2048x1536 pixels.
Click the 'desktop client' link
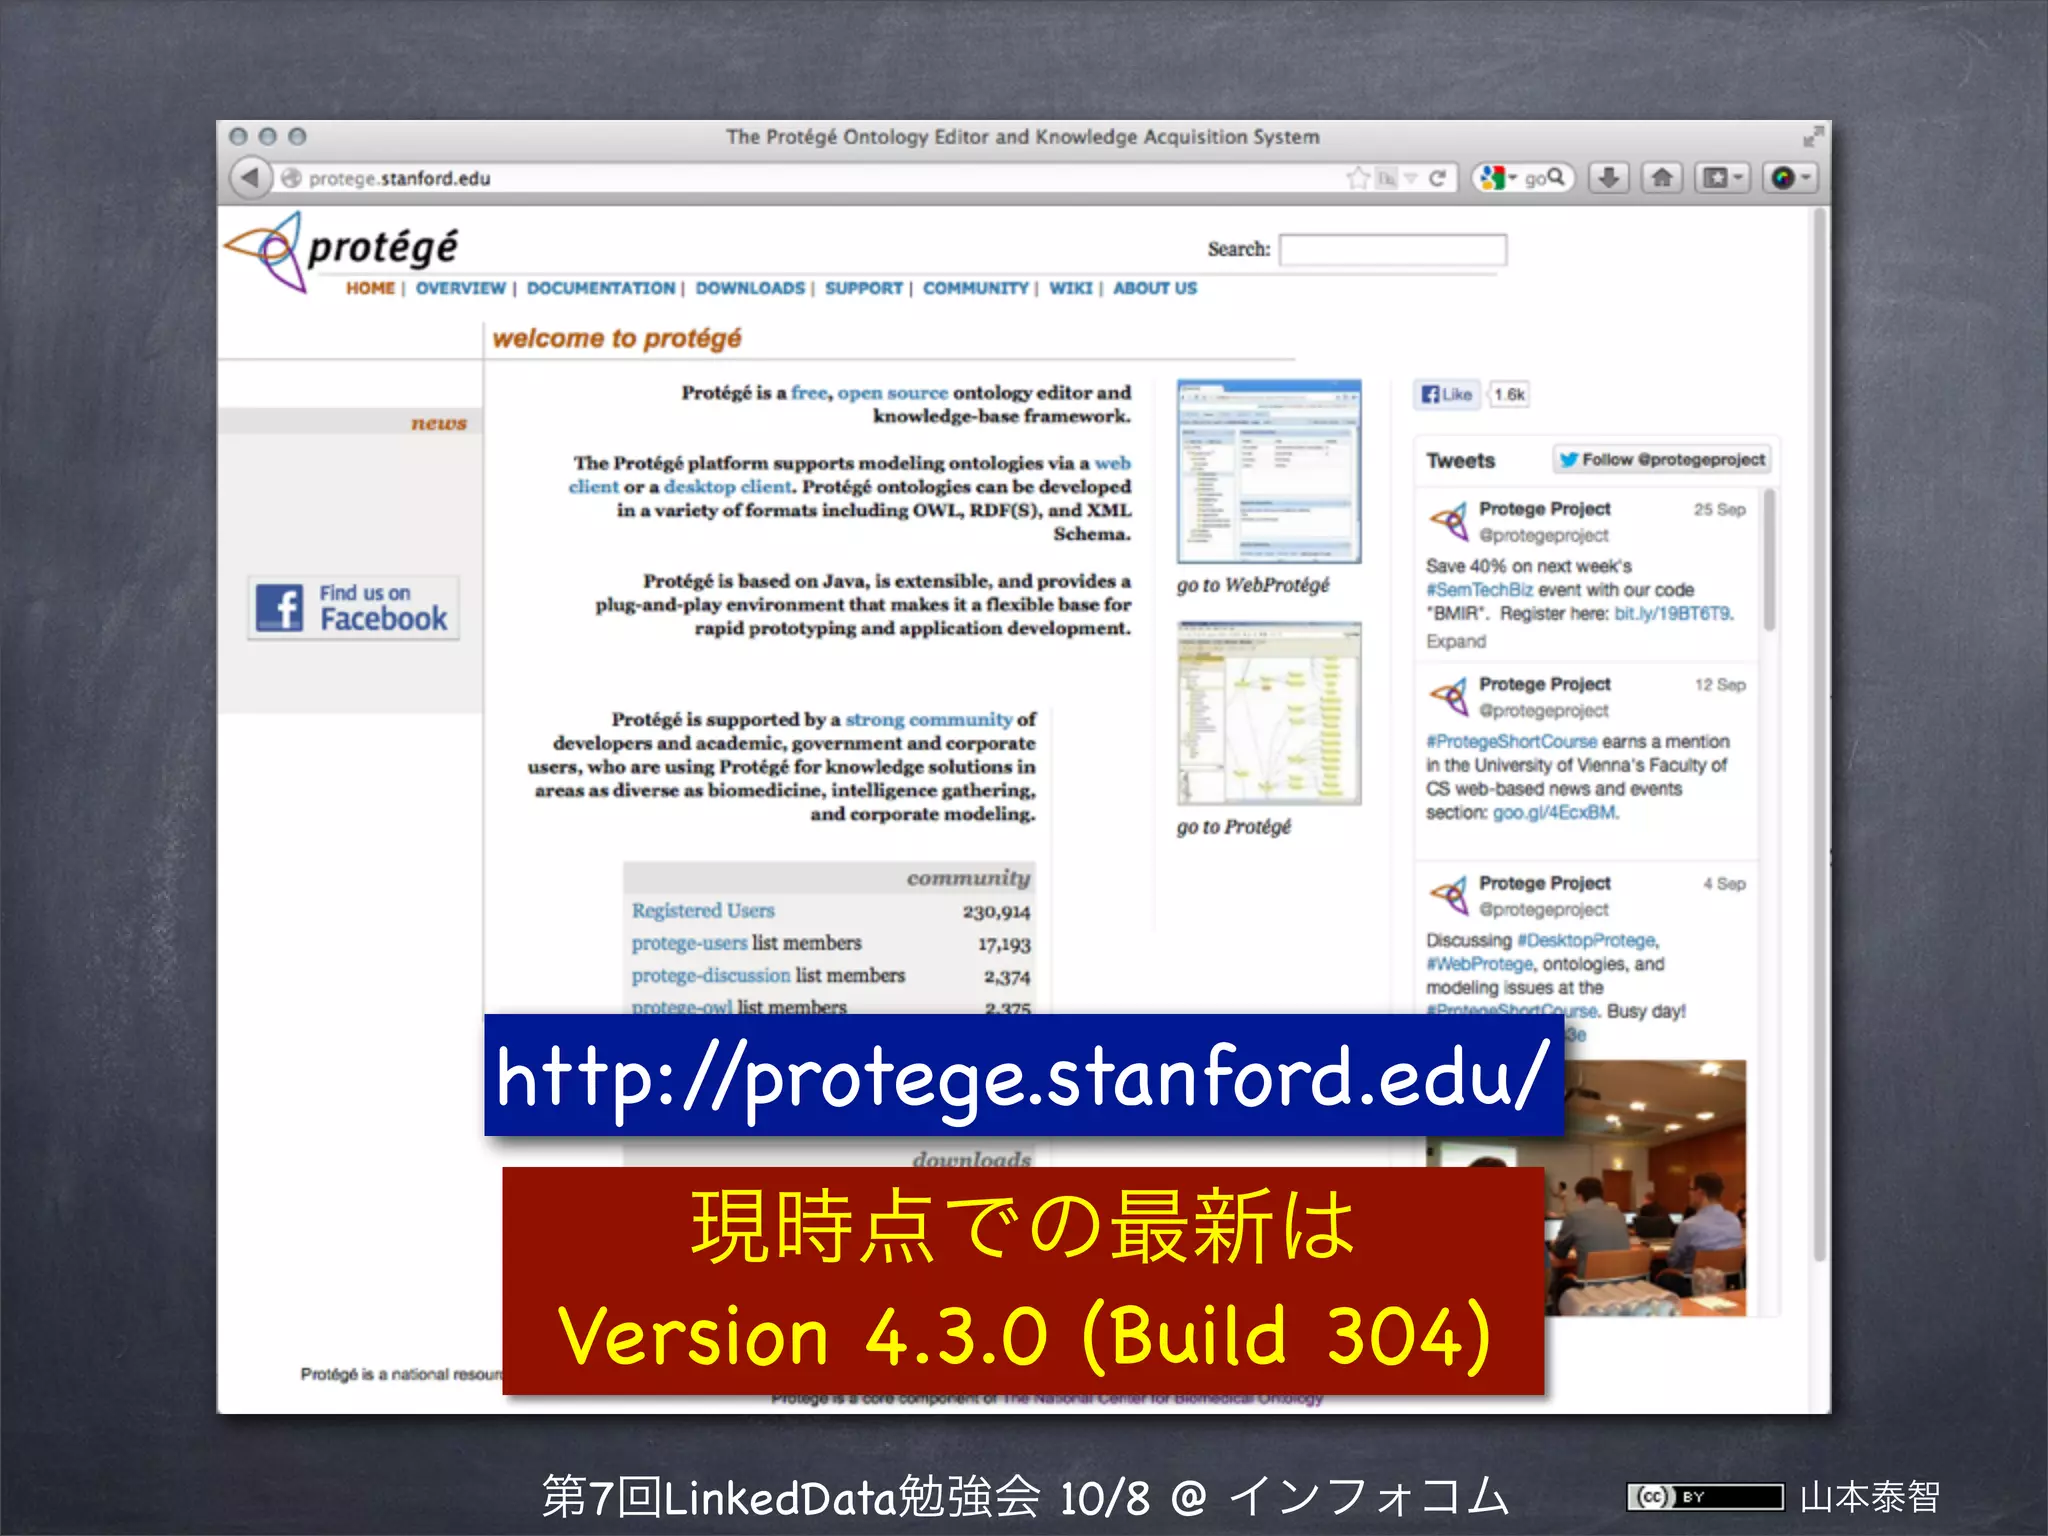[x=728, y=487]
